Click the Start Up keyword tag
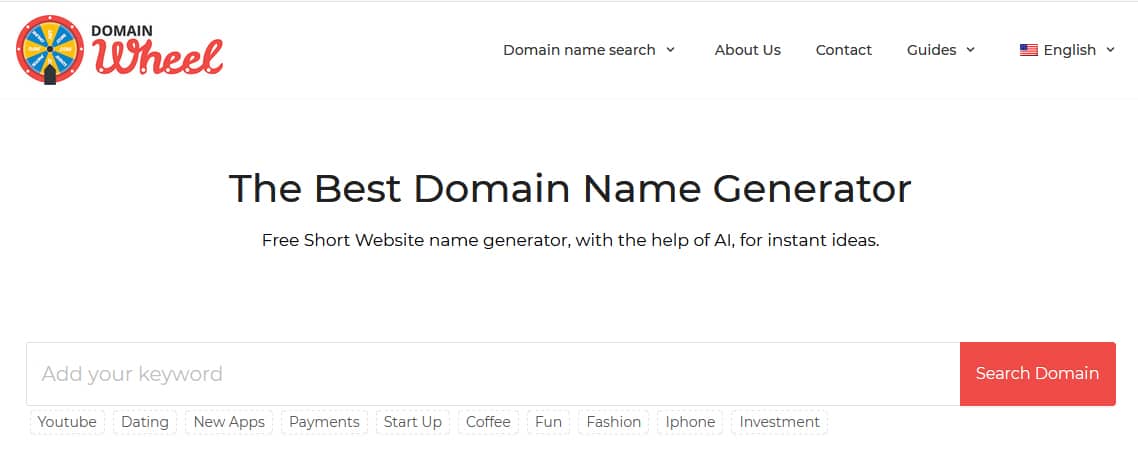The height and width of the screenshot is (452, 1138). tap(413, 422)
